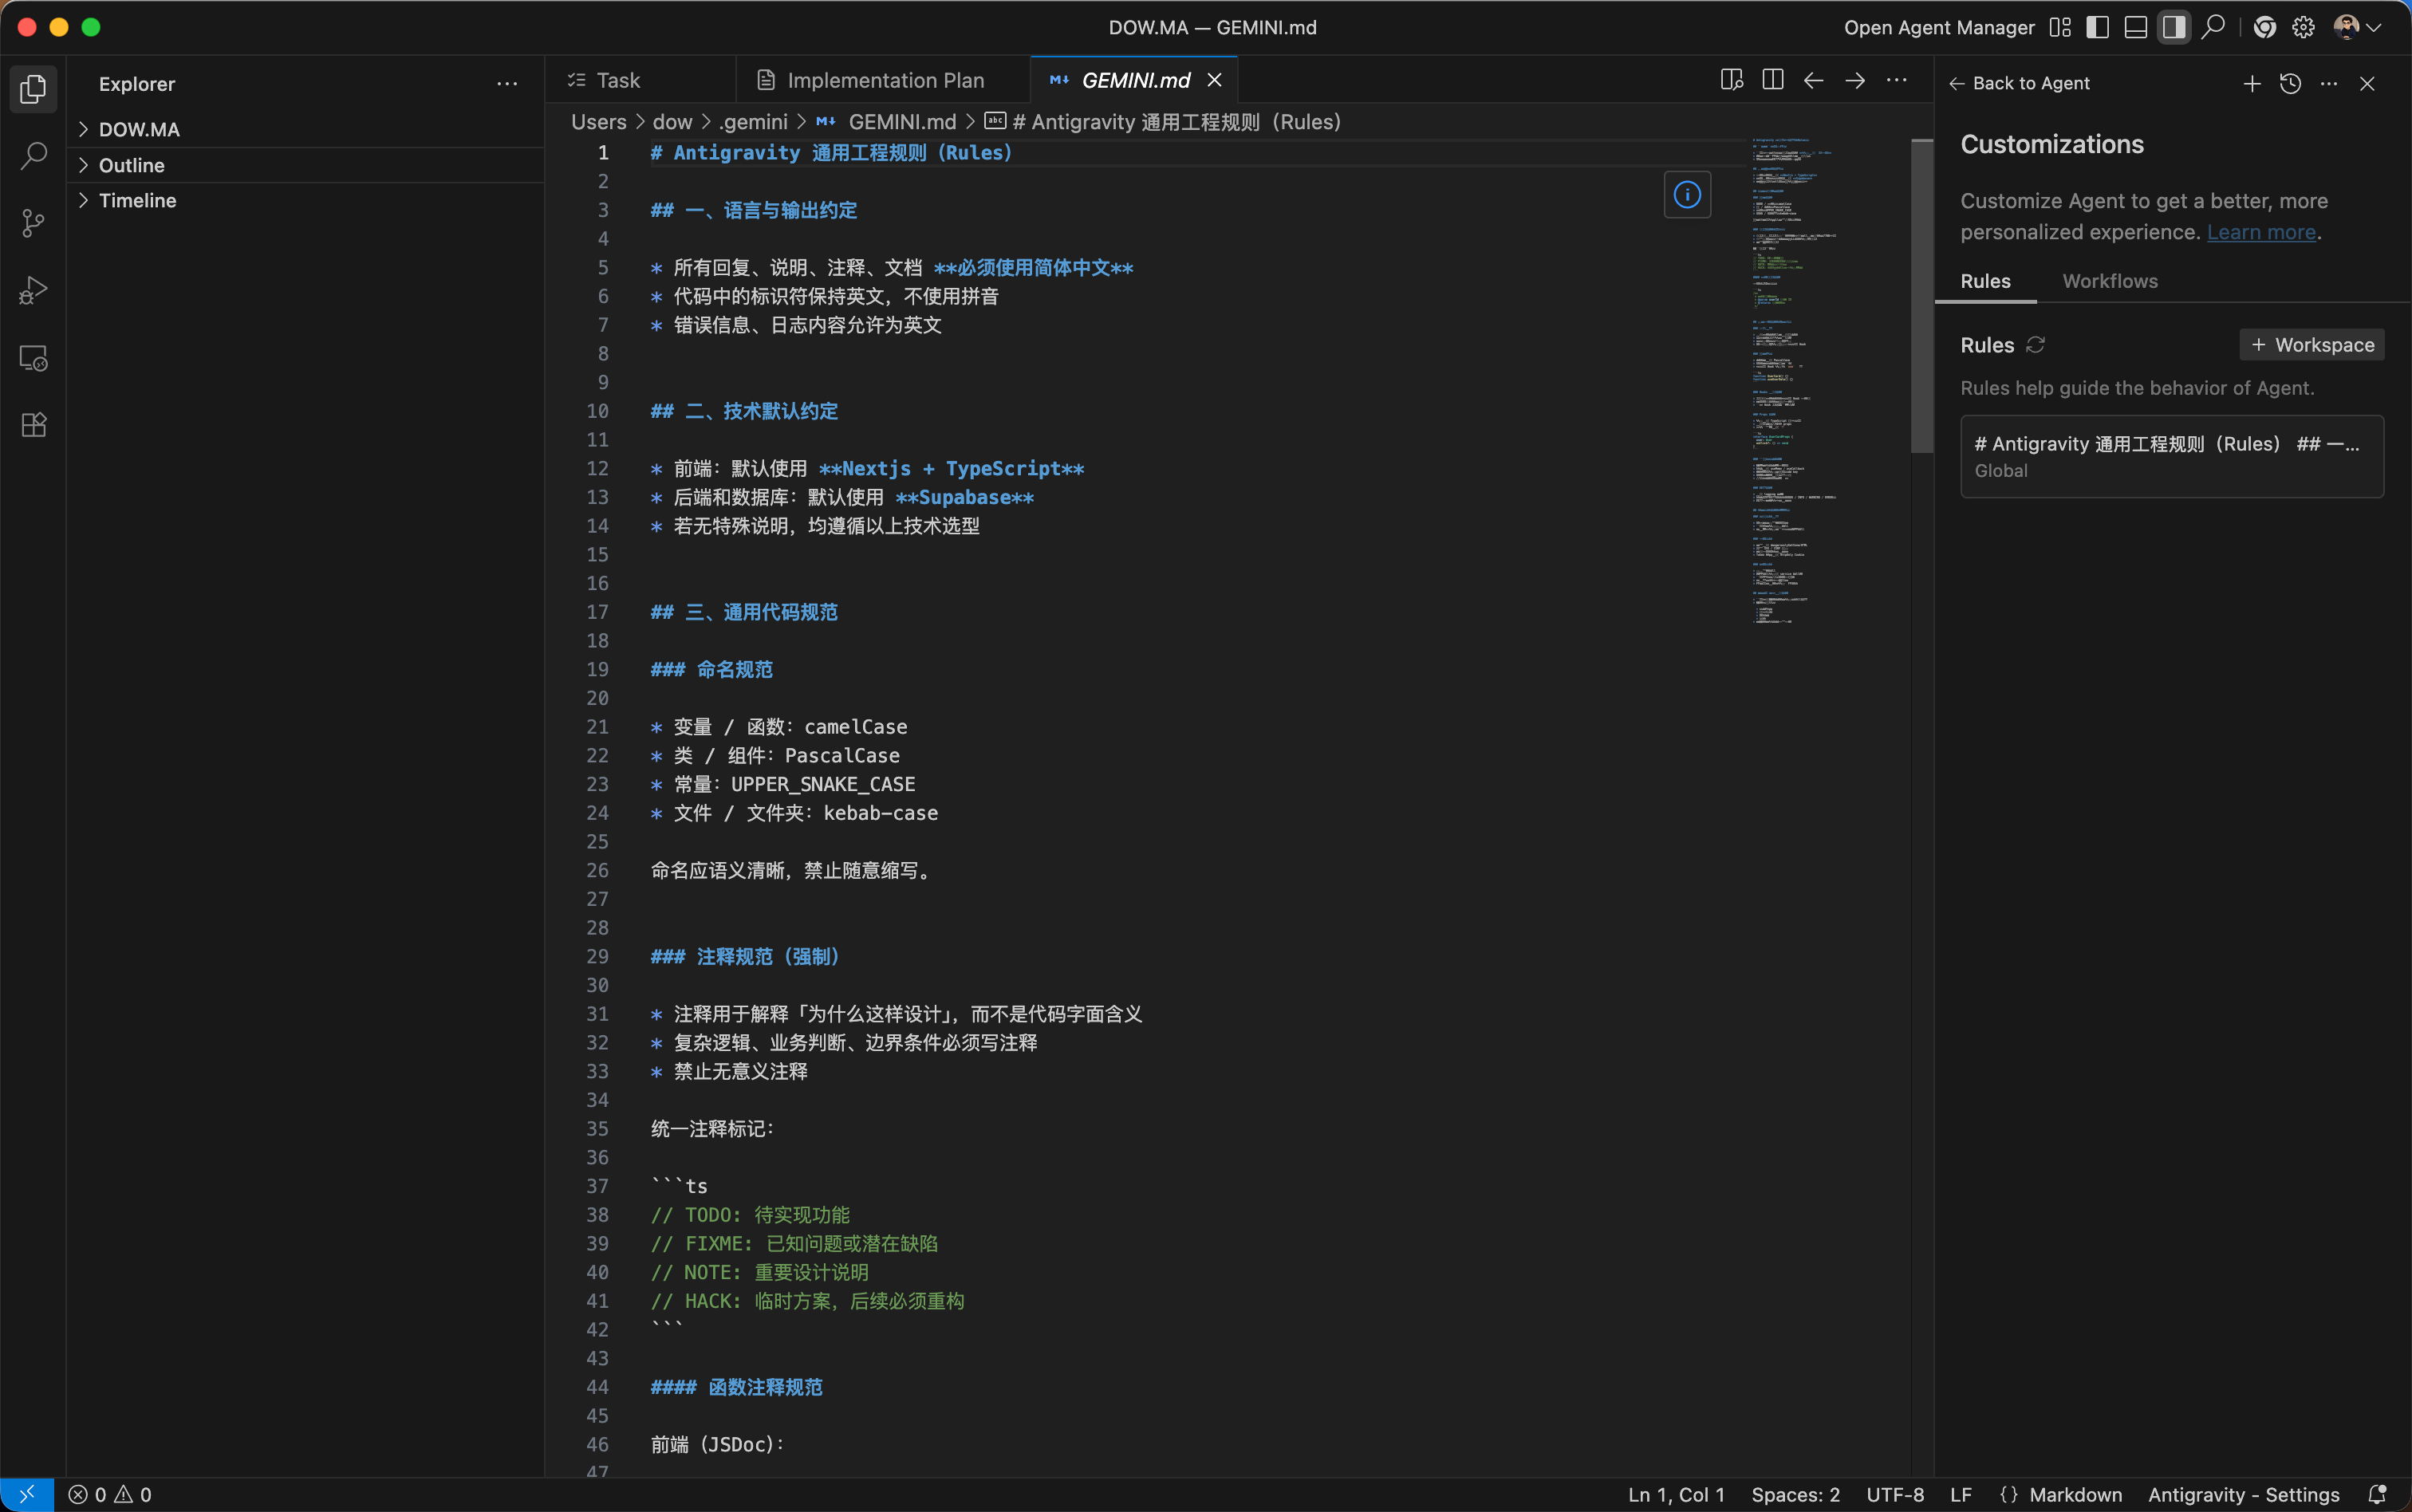This screenshot has height=1512, width=2412.
Task: Toggle the primary side bar
Action: click(x=2097, y=28)
